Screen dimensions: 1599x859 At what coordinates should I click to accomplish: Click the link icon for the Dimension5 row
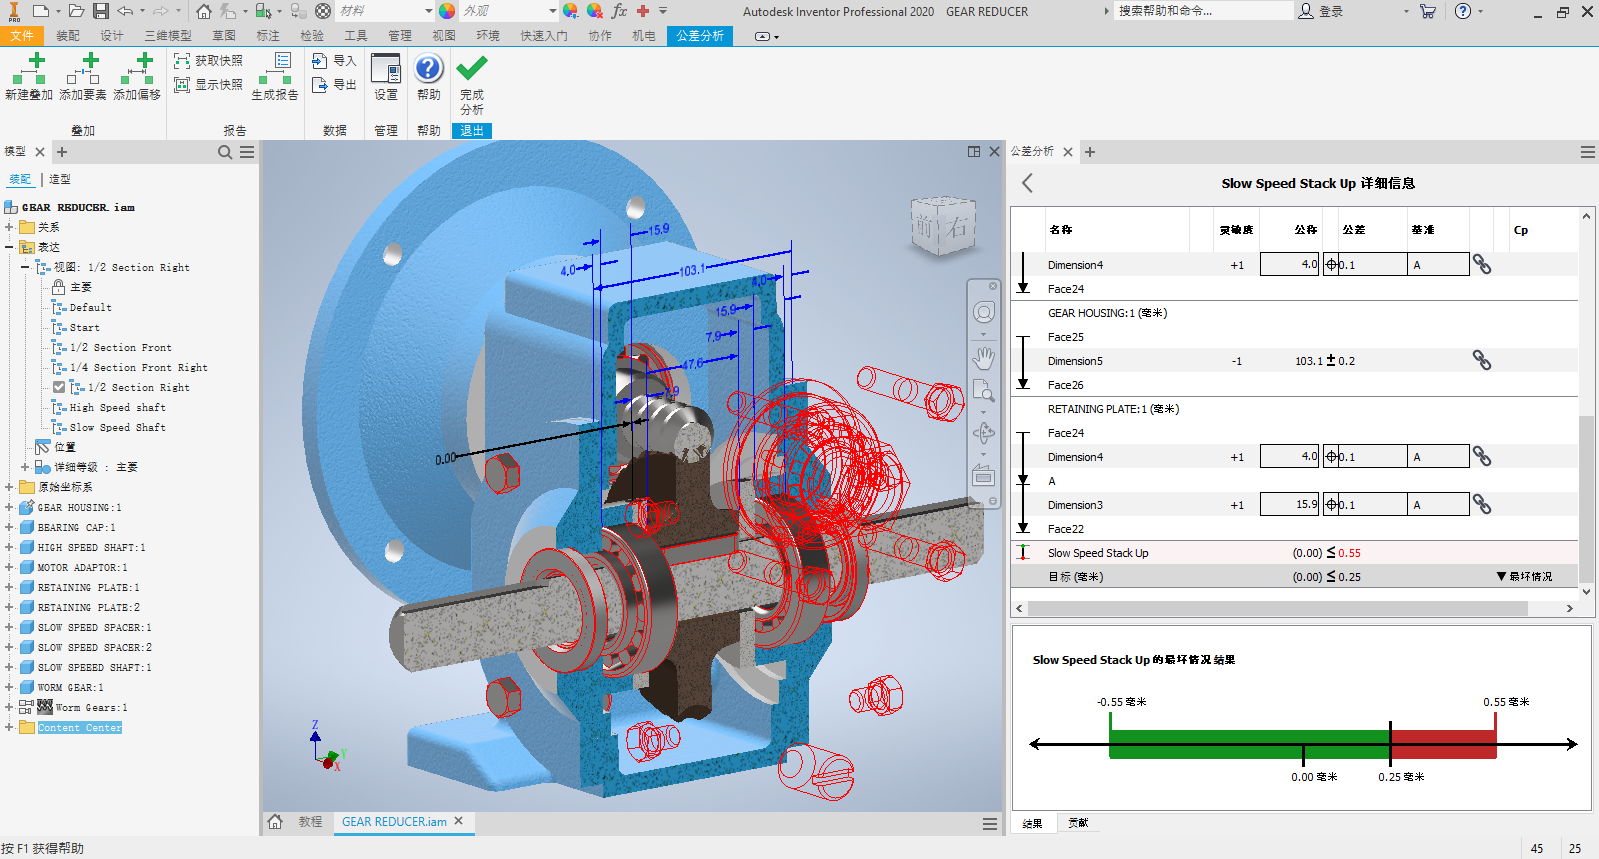coord(1482,361)
